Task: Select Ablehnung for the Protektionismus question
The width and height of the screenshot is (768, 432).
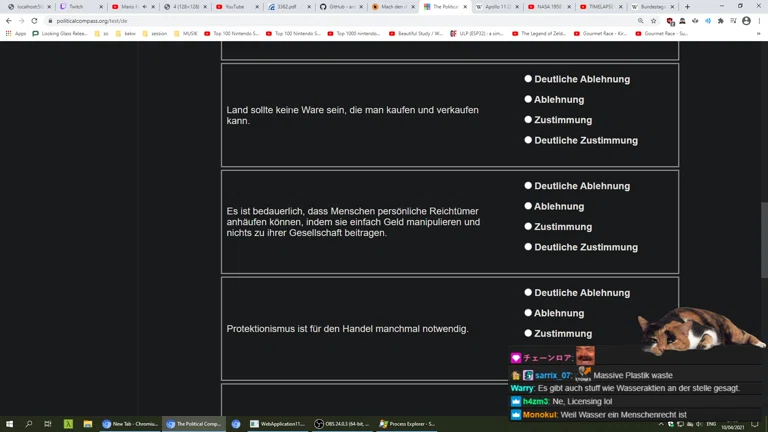Action: pos(528,312)
